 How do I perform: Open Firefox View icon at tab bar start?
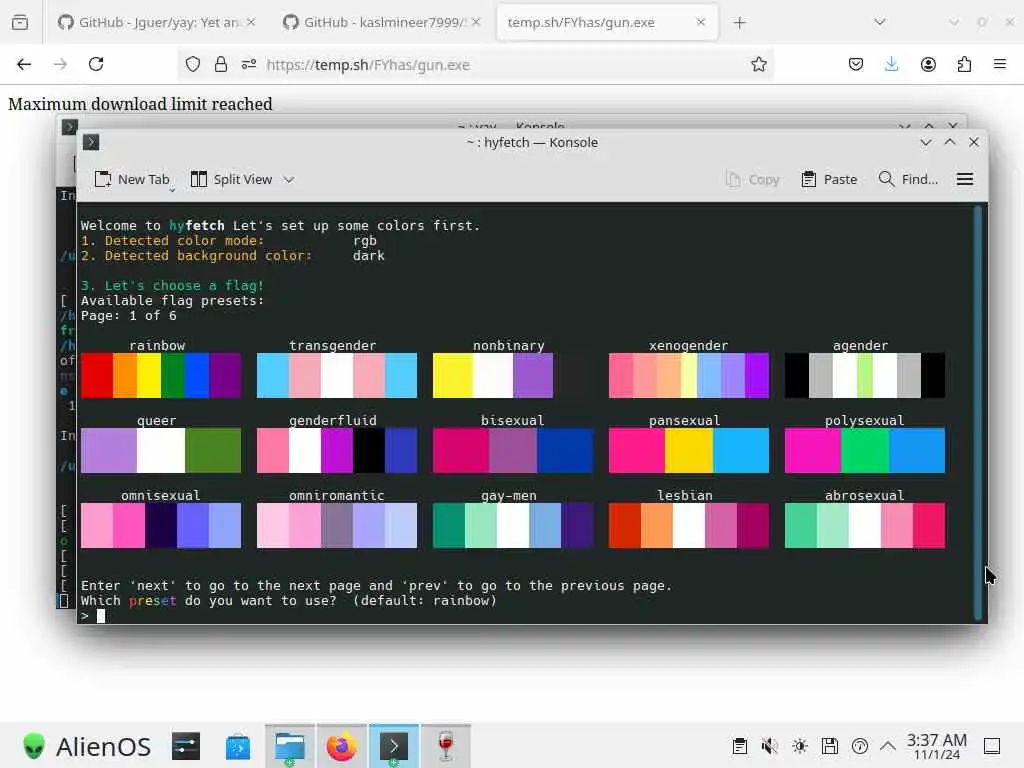tap(20, 23)
